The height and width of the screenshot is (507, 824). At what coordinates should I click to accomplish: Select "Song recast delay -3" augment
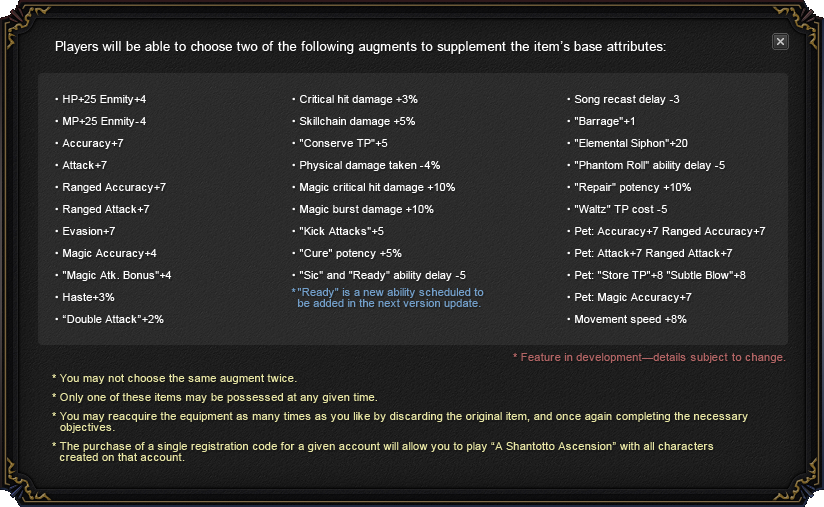(627, 99)
